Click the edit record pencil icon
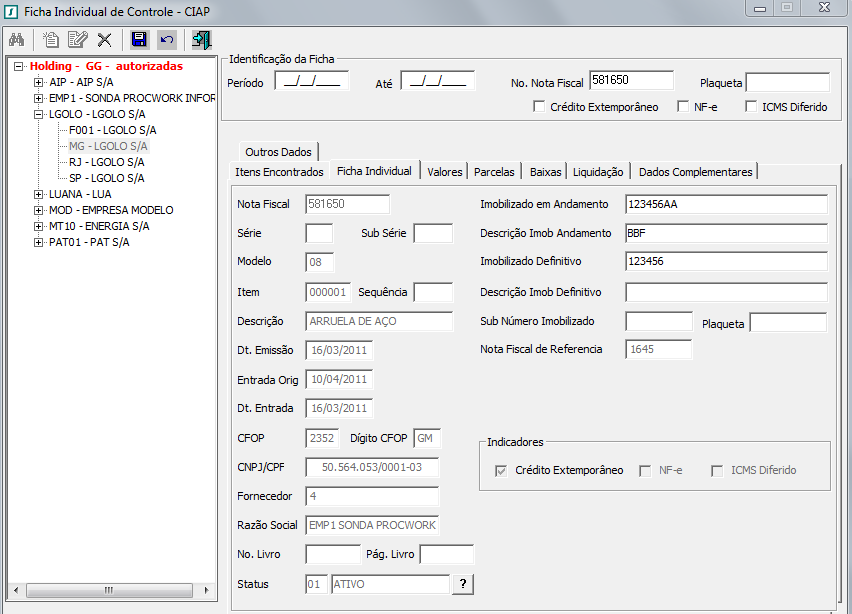 point(77,40)
